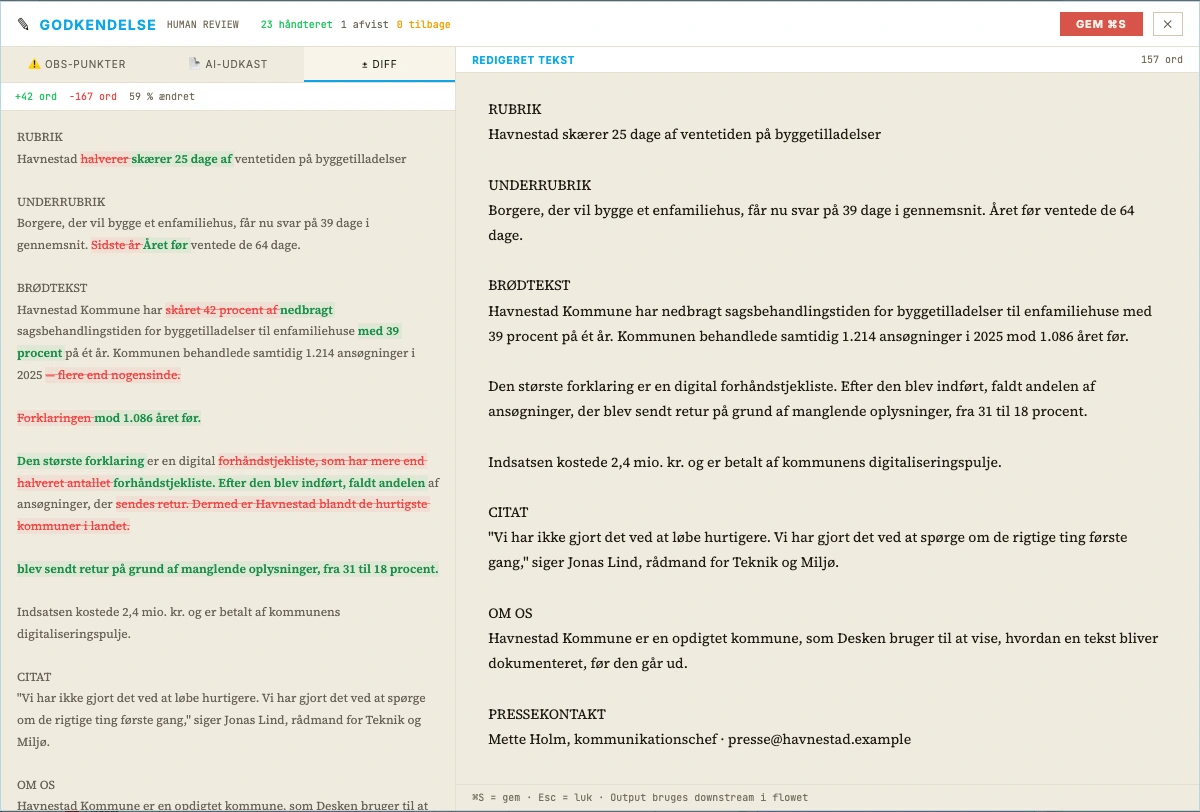1200x812 pixels.
Task: Click the '-167 ord' removed-words stat
Action: click(x=93, y=97)
